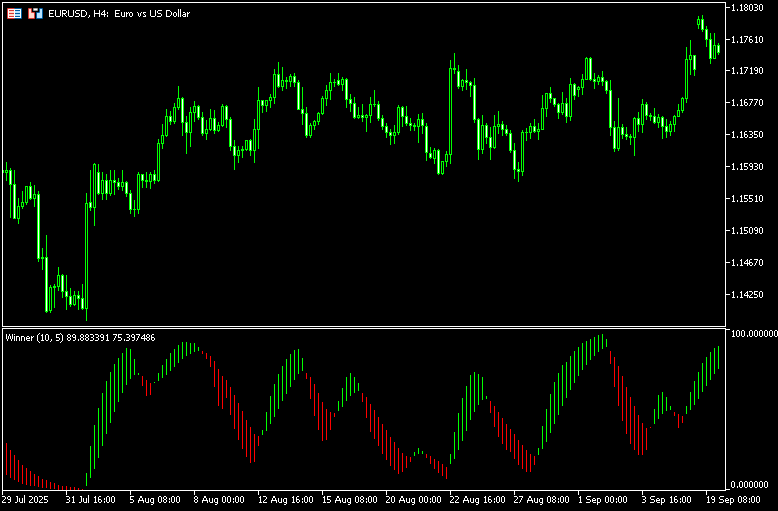778x511 pixels.
Task: Click the 19 Sep 08:00 time label
Action: point(733,499)
